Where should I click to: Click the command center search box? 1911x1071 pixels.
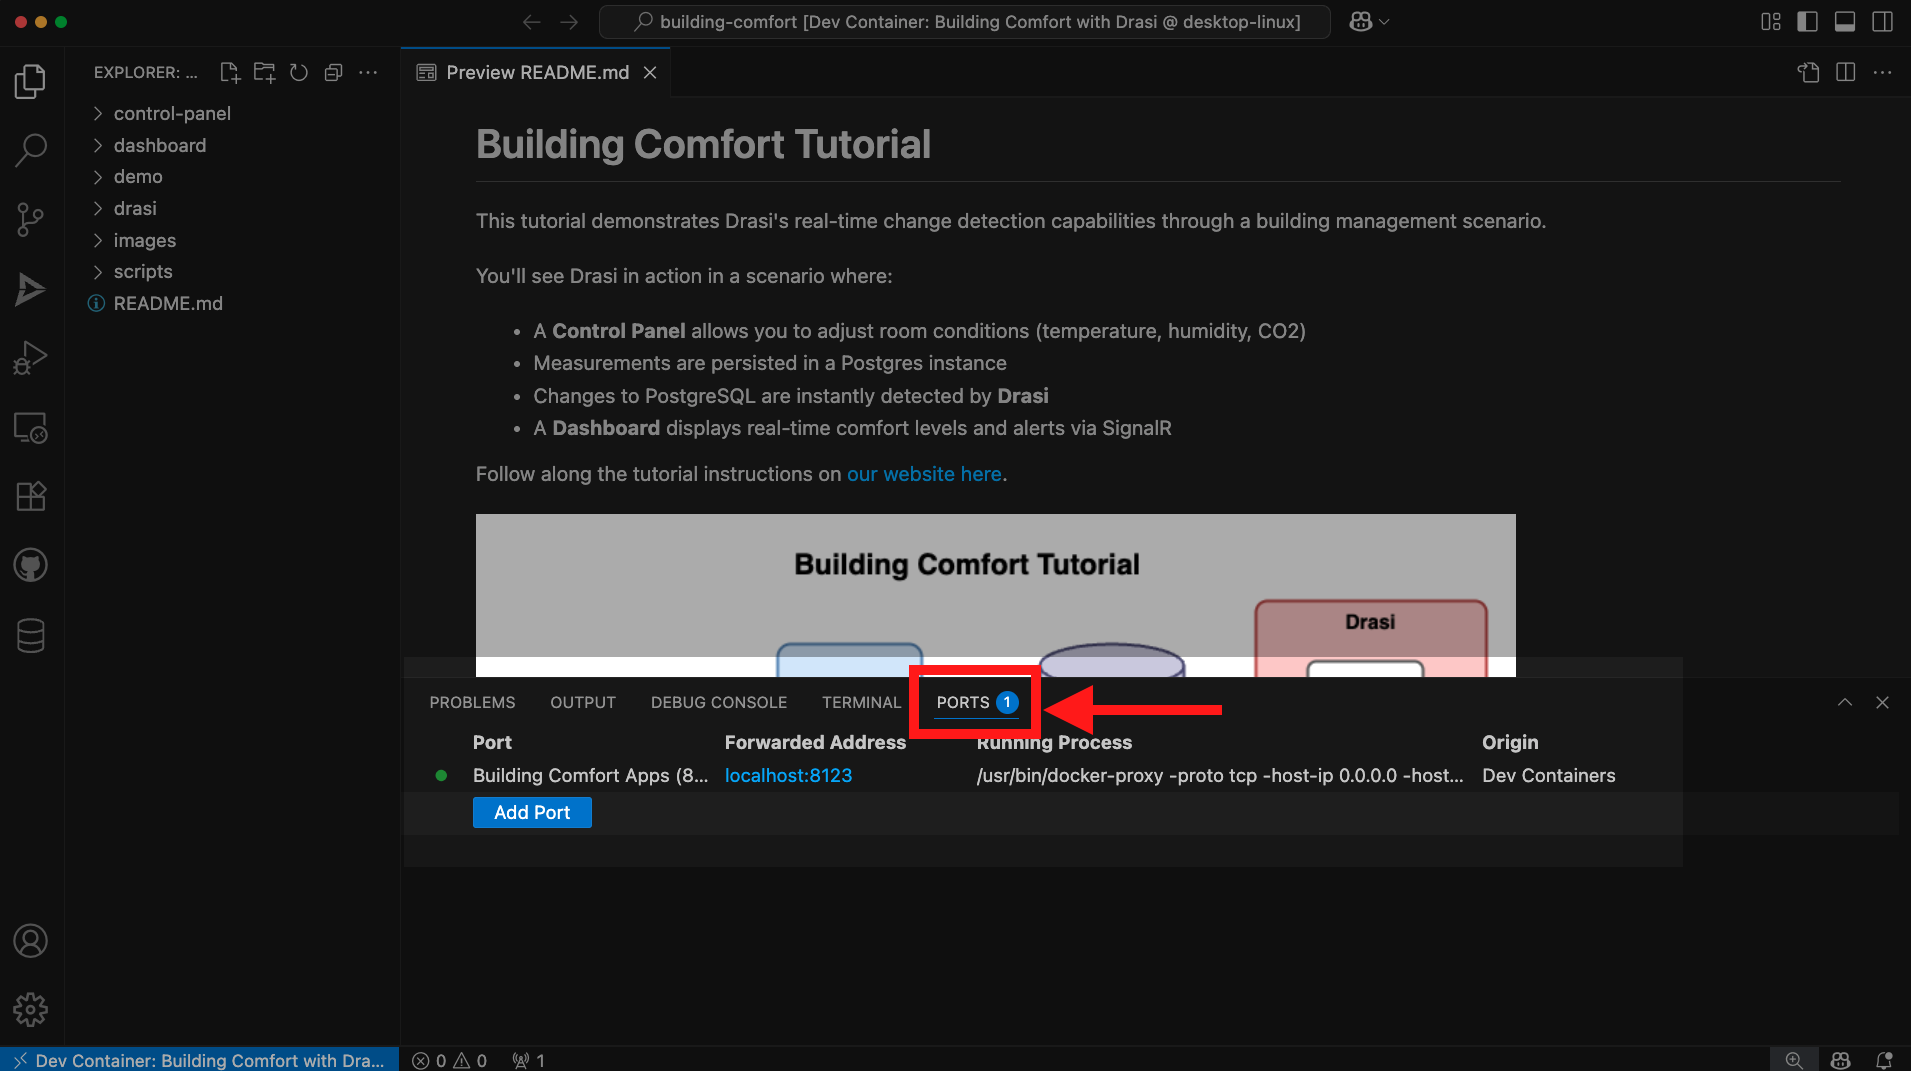tap(964, 22)
